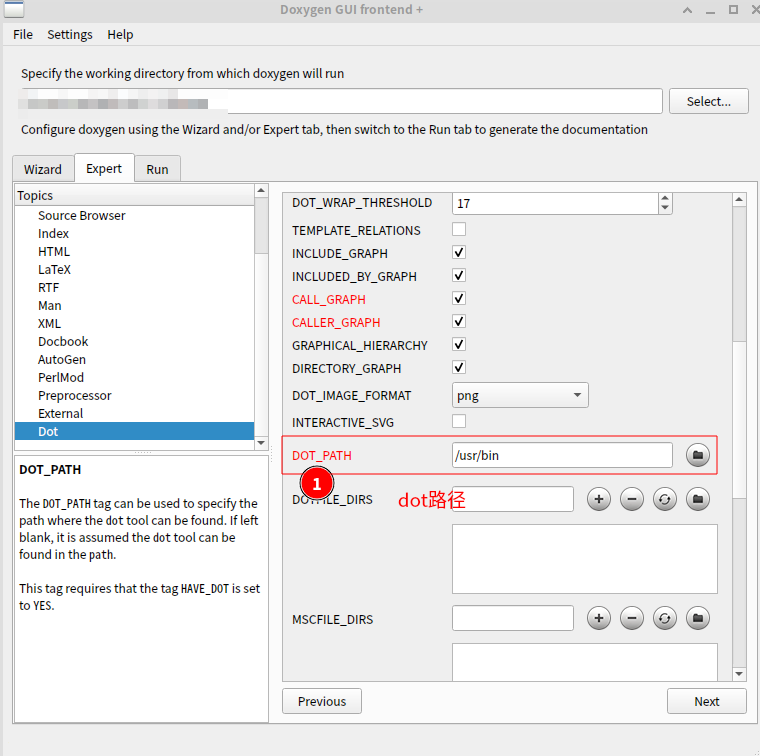The width and height of the screenshot is (760, 756).
Task: Open the File menu
Action: pos(23,34)
